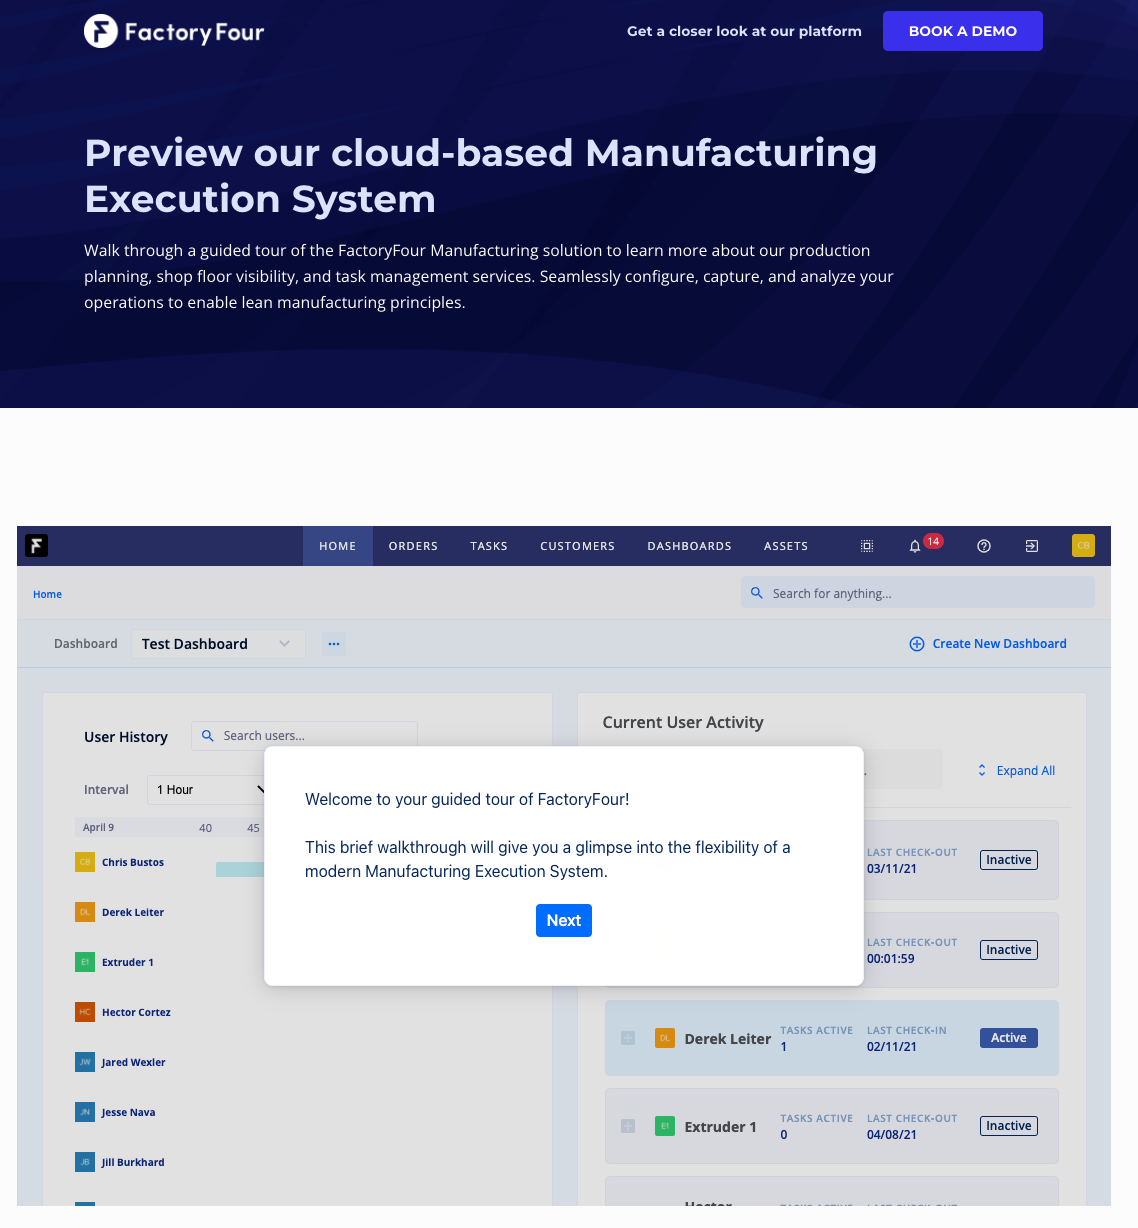Click Extruder 1 name in User History
The image size is (1138, 1228).
(128, 962)
